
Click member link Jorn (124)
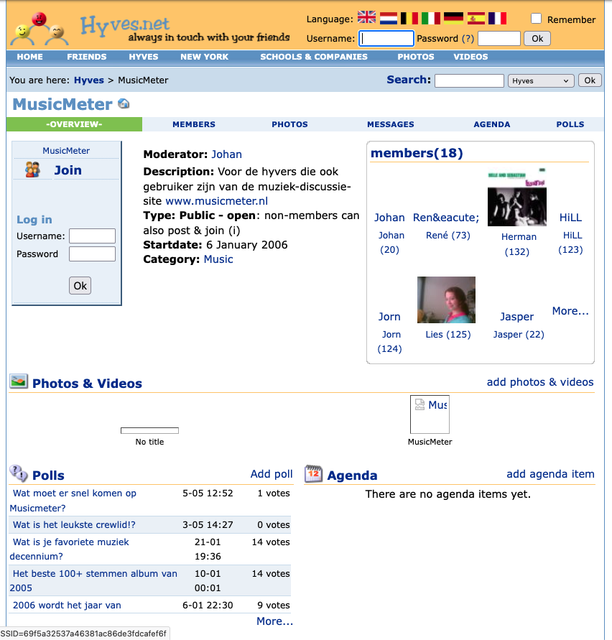click(x=390, y=342)
